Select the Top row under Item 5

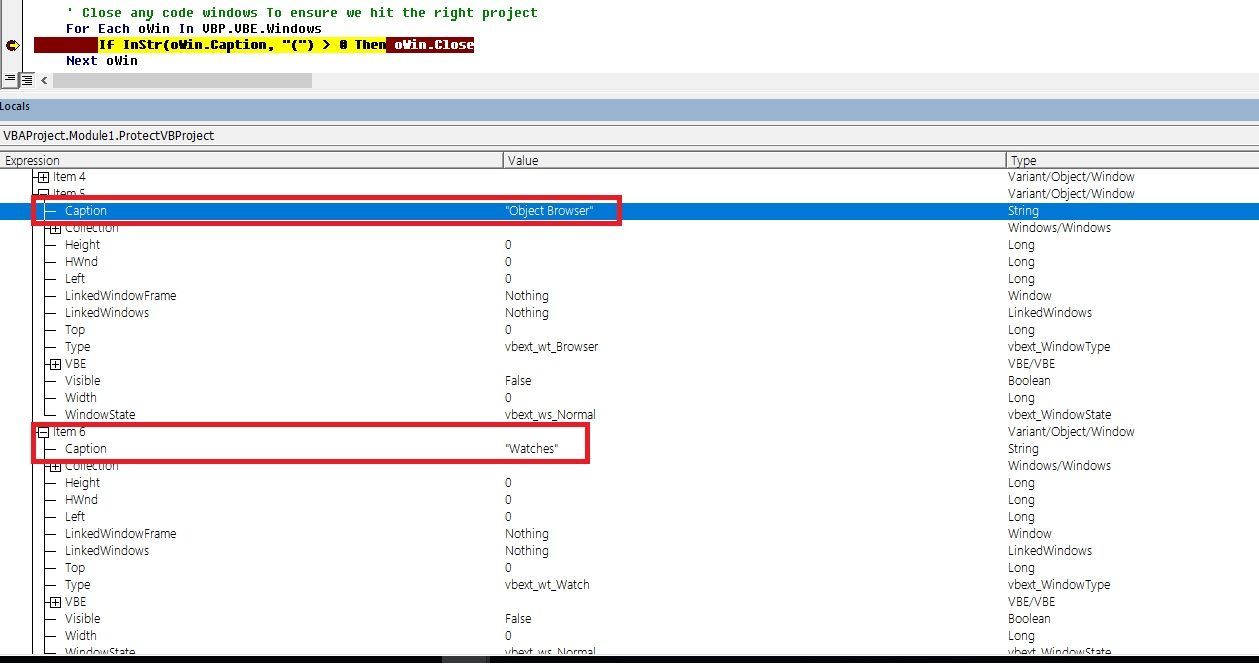point(629,330)
